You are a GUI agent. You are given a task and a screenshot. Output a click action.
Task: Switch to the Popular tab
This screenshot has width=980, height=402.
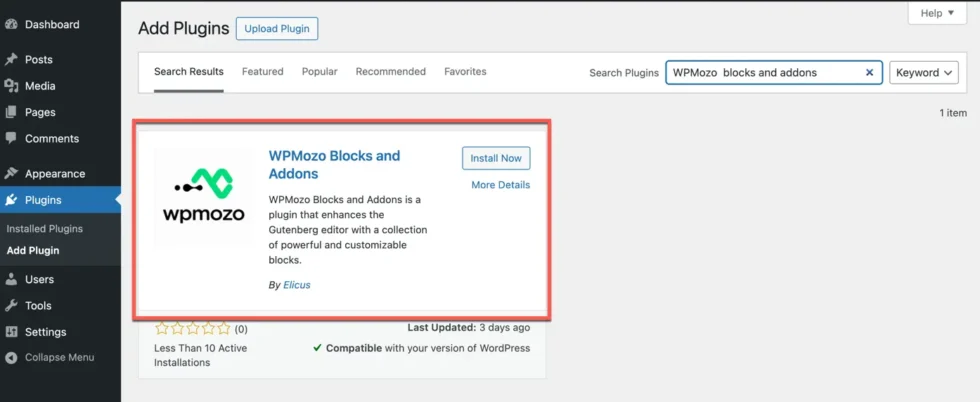pyautogui.click(x=319, y=72)
